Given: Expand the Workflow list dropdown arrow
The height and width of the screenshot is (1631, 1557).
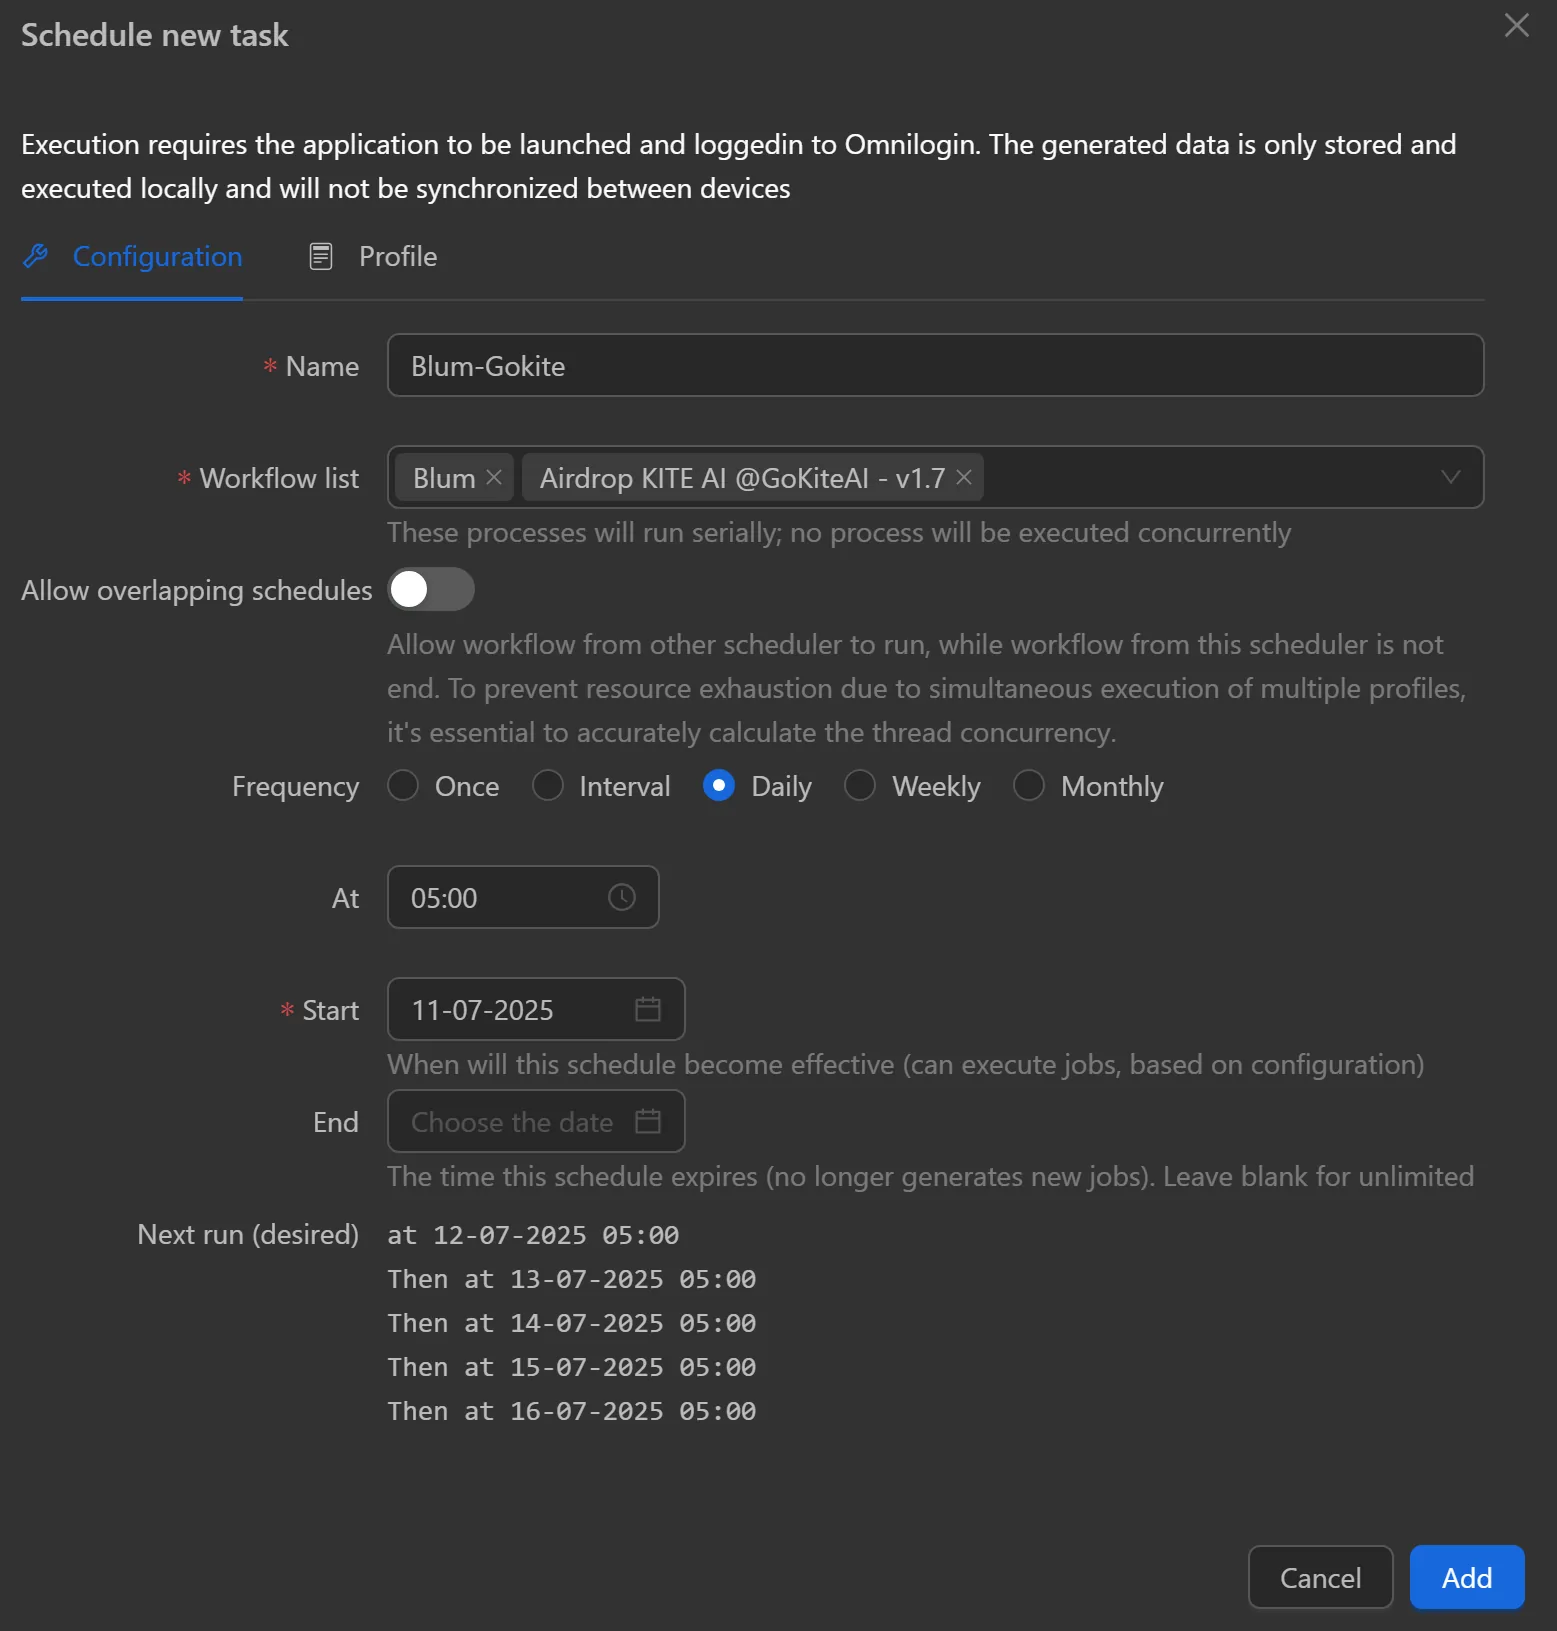Looking at the screenshot, I should (1450, 477).
